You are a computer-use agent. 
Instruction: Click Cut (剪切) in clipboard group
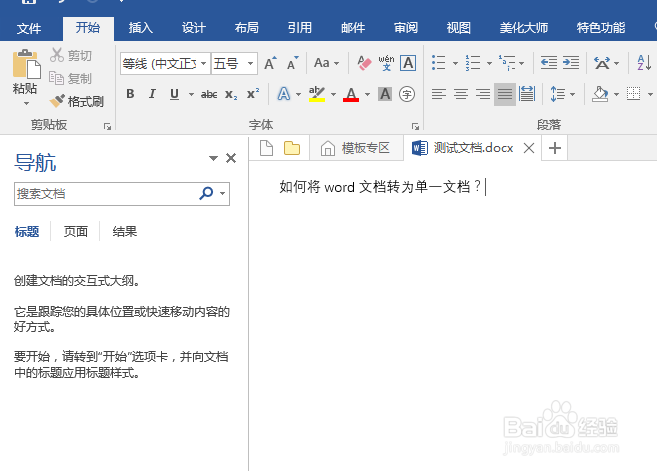(70, 55)
